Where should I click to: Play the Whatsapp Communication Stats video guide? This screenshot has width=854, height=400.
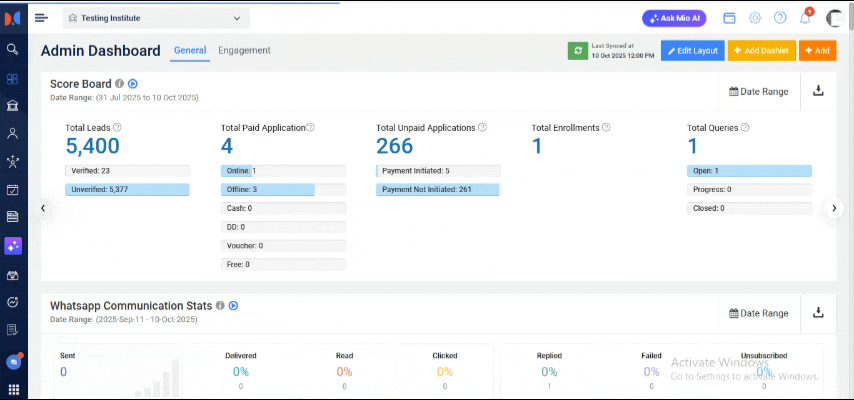pyautogui.click(x=233, y=306)
